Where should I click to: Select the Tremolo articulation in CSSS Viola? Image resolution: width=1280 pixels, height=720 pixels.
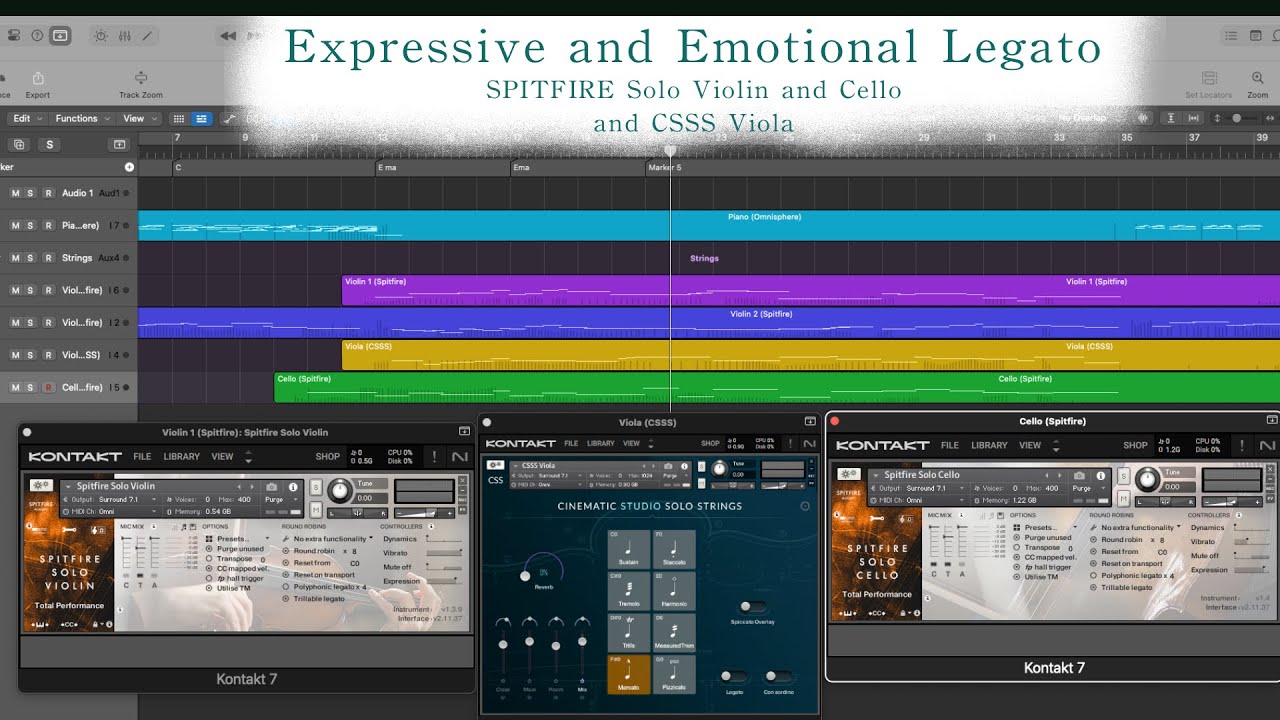click(629, 591)
